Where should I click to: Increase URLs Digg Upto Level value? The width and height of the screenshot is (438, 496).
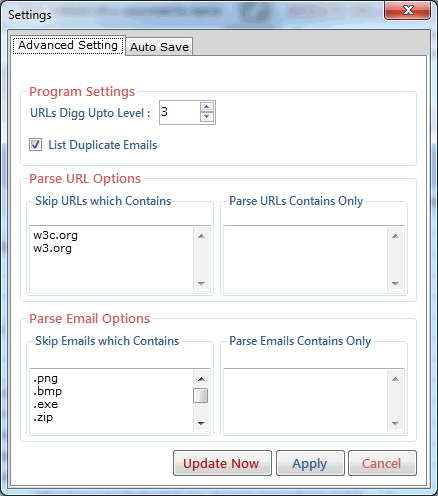(x=207, y=107)
